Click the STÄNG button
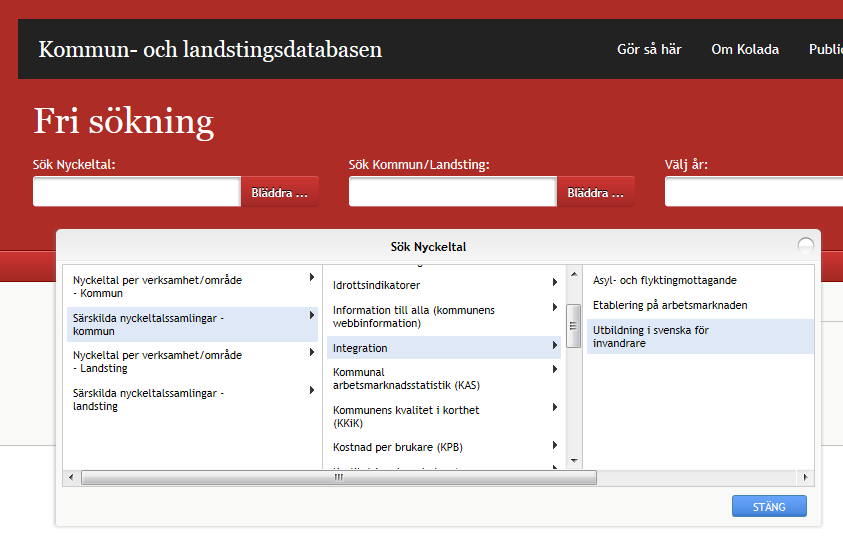843x547 pixels. click(x=769, y=506)
